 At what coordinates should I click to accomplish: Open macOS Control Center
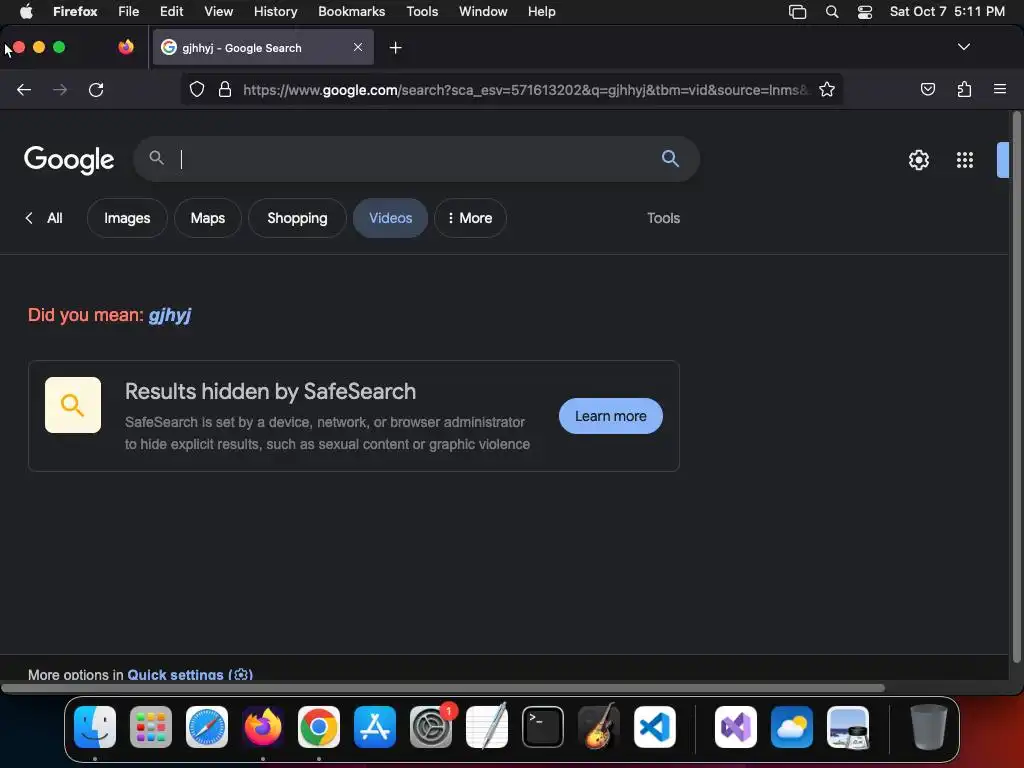865,12
